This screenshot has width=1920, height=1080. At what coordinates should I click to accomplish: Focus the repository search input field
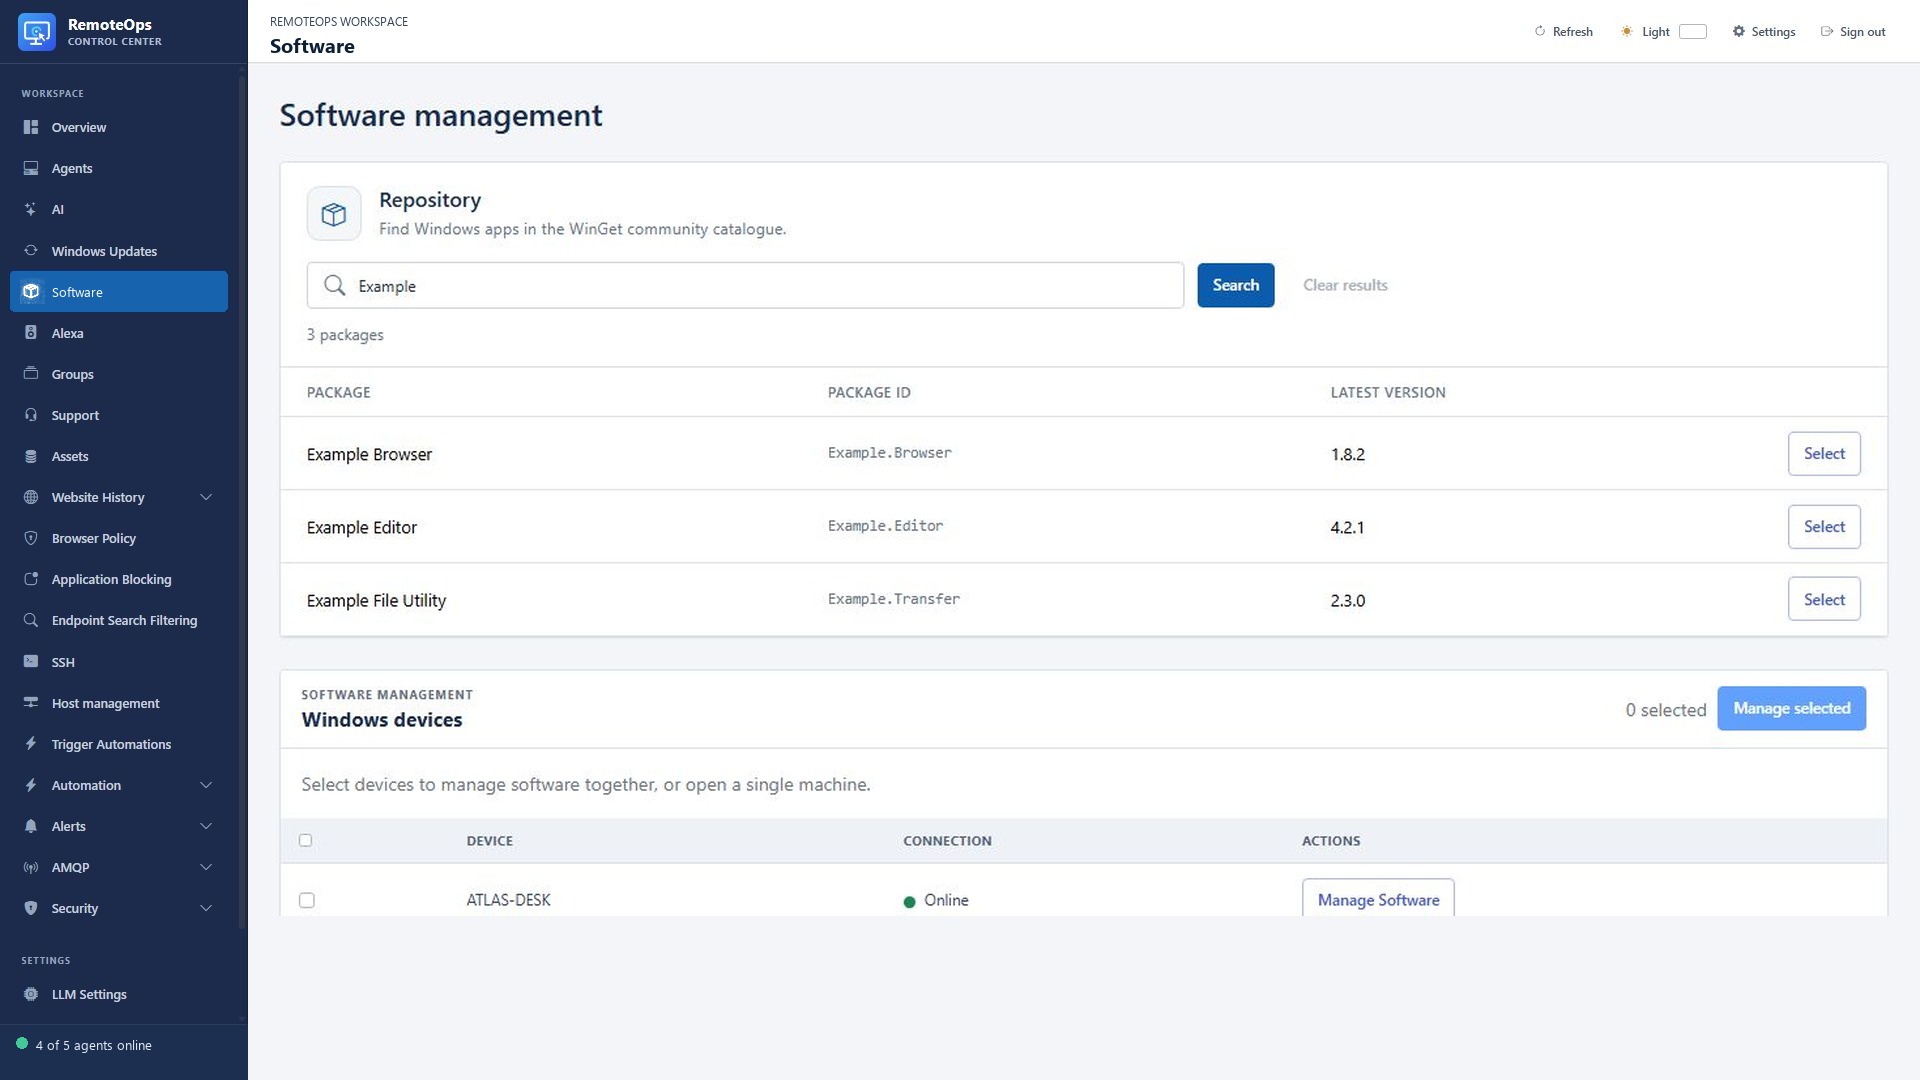tap(745, 286)
